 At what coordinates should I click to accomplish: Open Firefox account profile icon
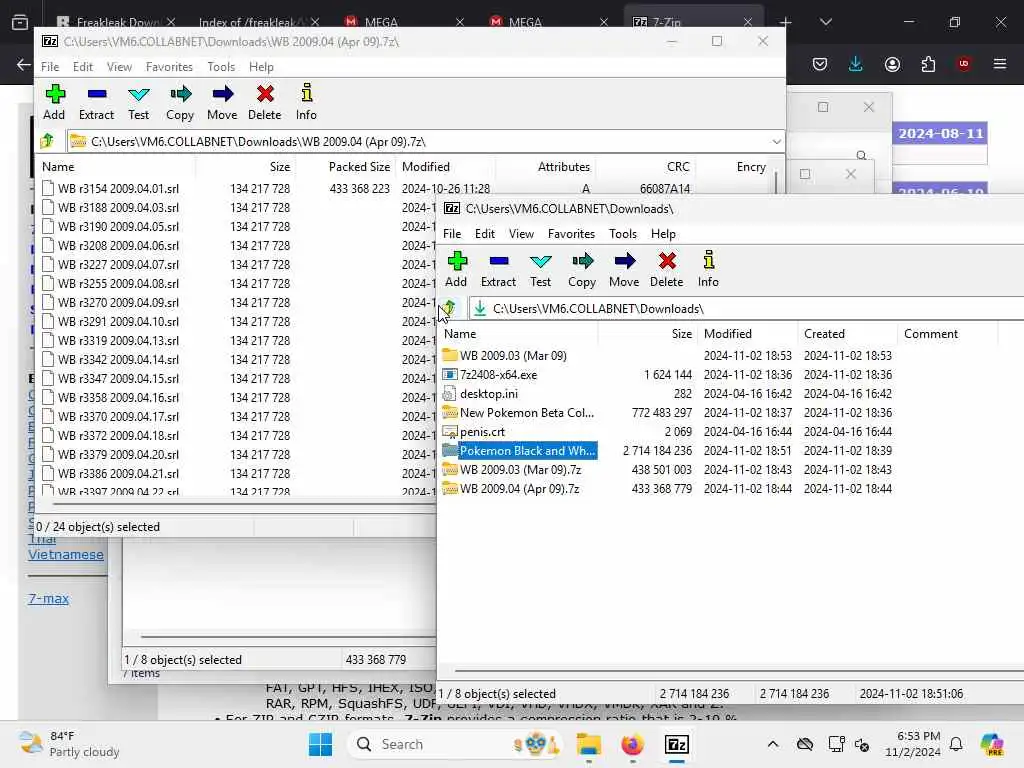(x=892, y=64)
